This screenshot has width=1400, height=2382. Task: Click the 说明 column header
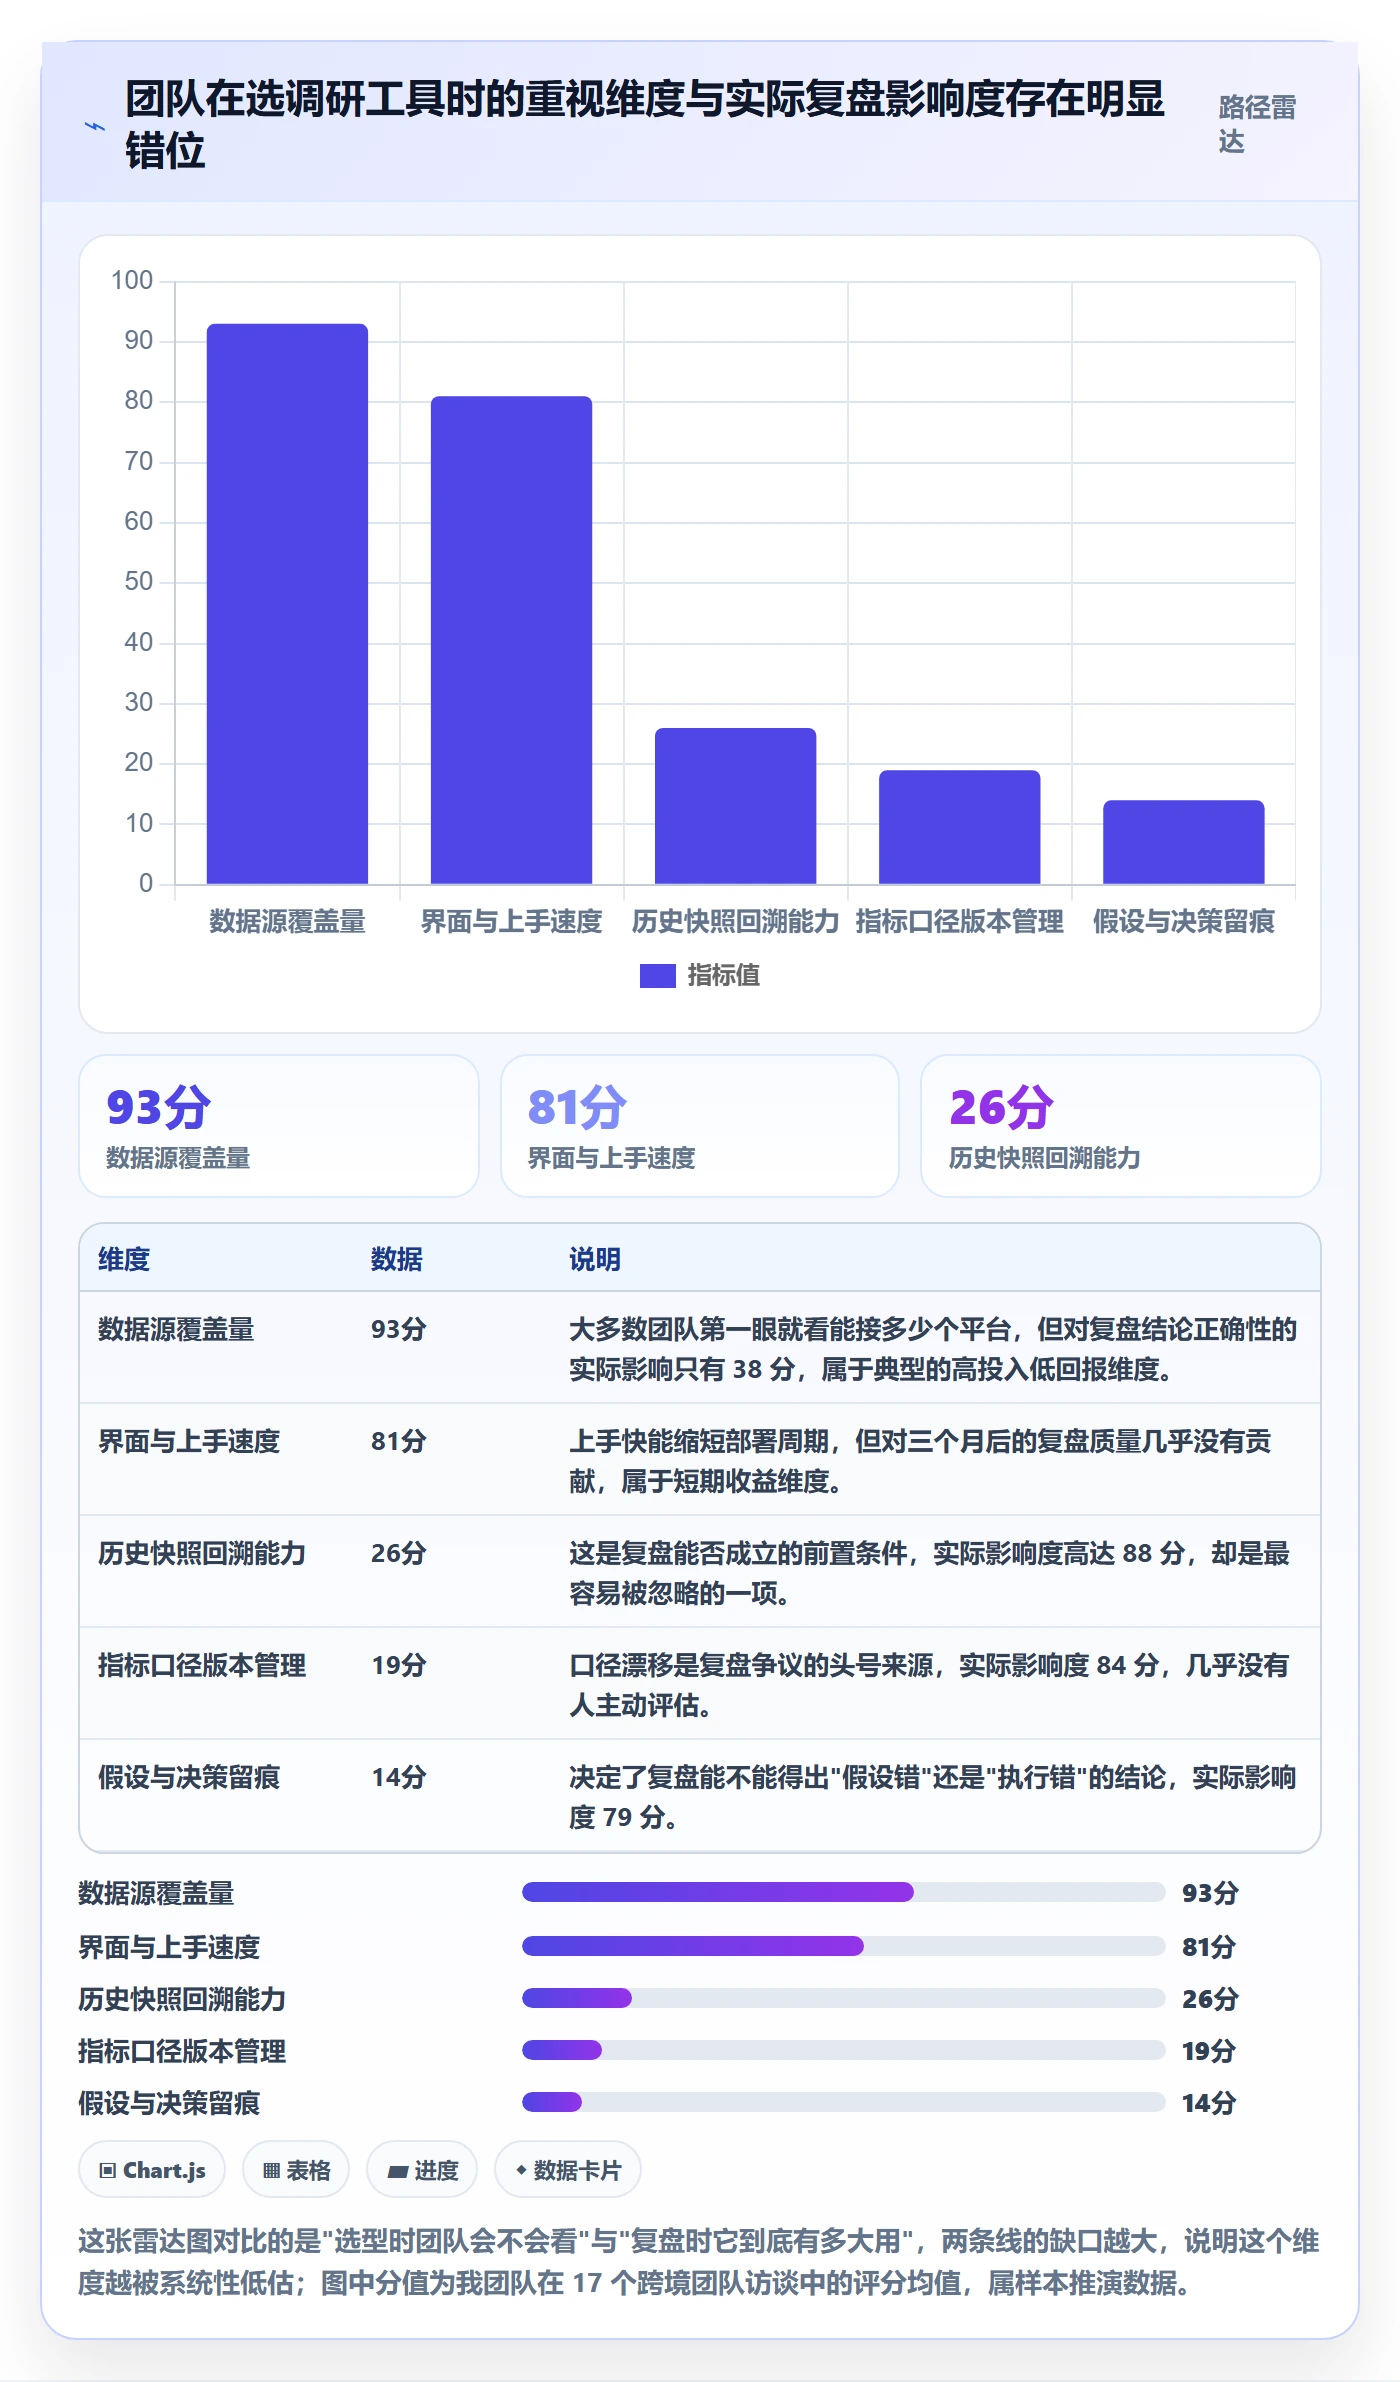point(595,1259)
